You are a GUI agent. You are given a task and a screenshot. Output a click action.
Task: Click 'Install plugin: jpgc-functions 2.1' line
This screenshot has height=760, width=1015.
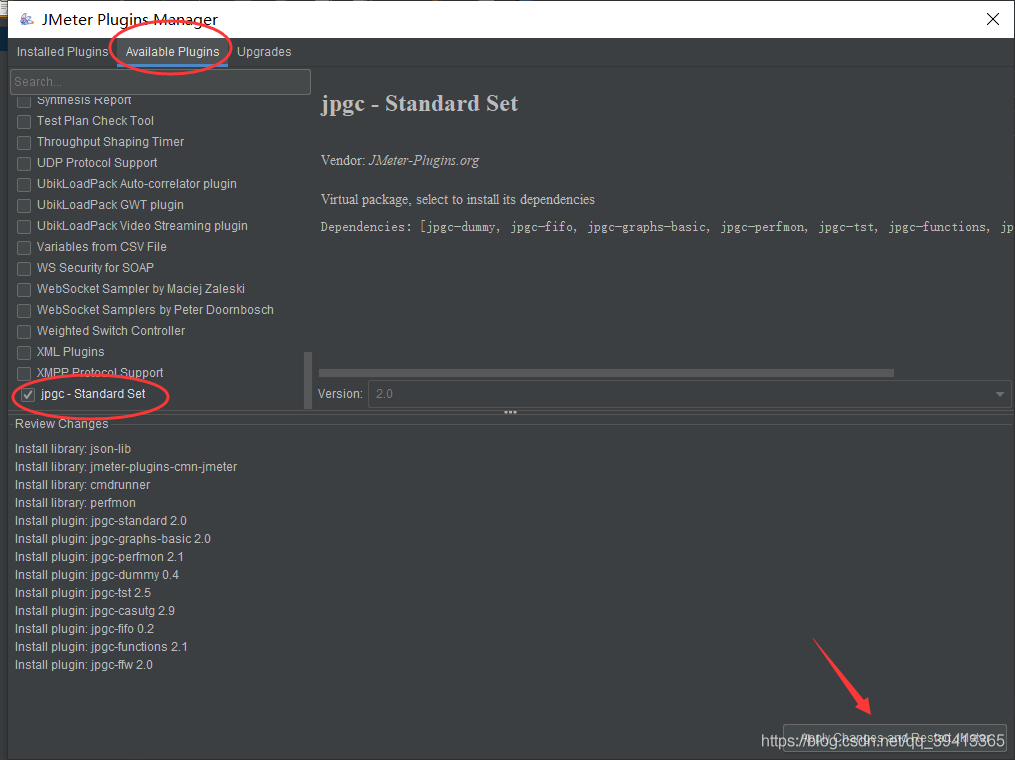pos(101,647)
